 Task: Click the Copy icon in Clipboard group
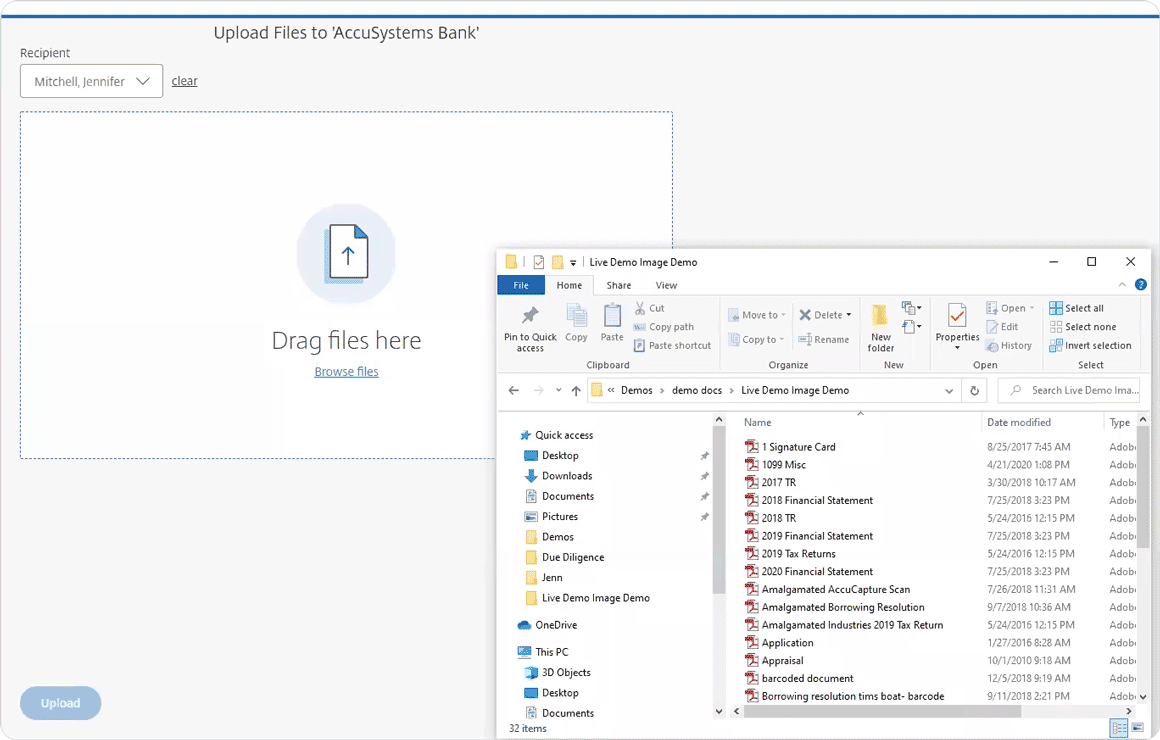click(576, 318)
